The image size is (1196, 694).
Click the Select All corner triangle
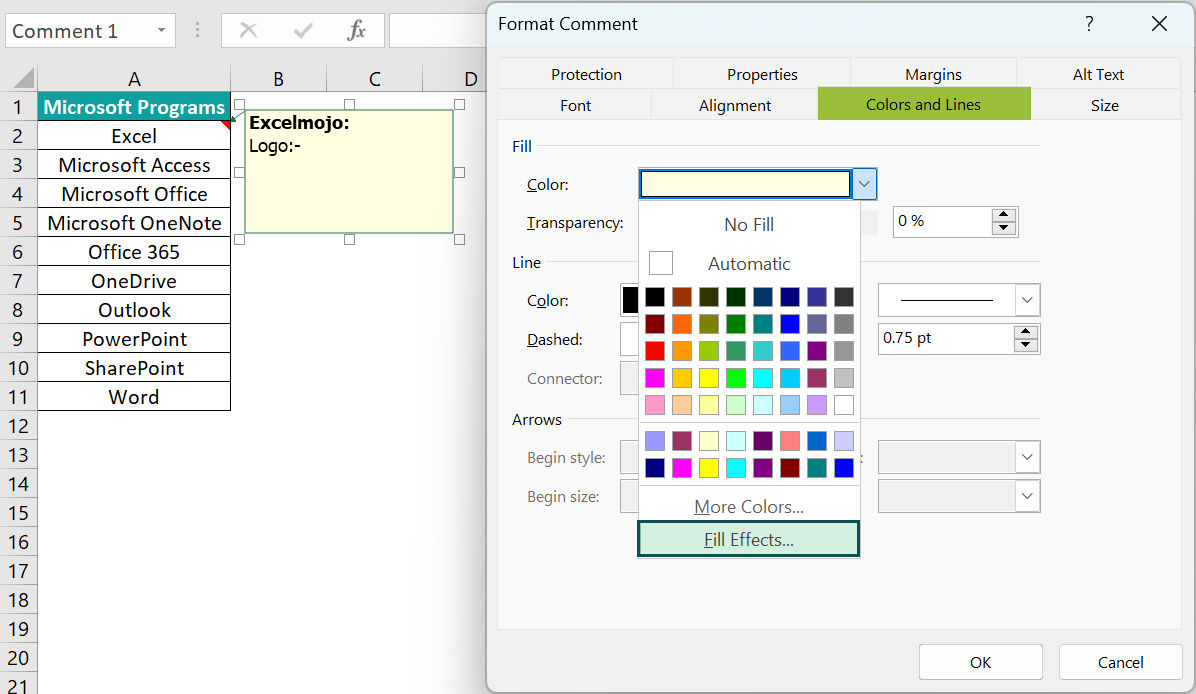[24, 78]
